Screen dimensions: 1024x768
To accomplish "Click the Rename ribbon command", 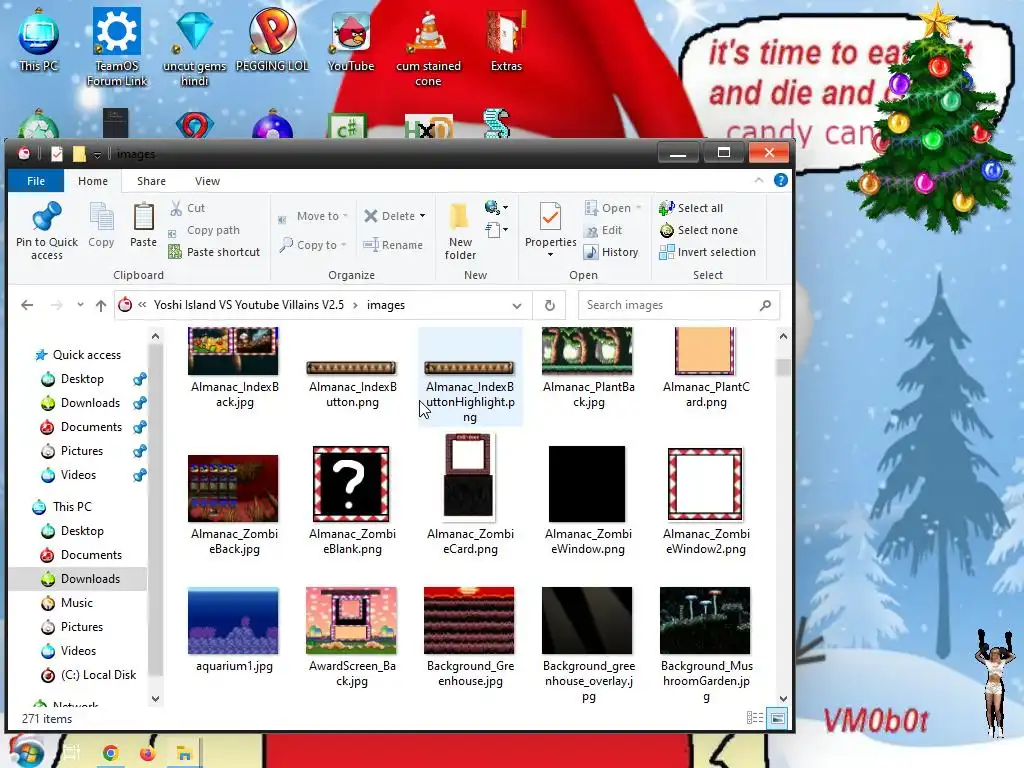I will (393, 245).
